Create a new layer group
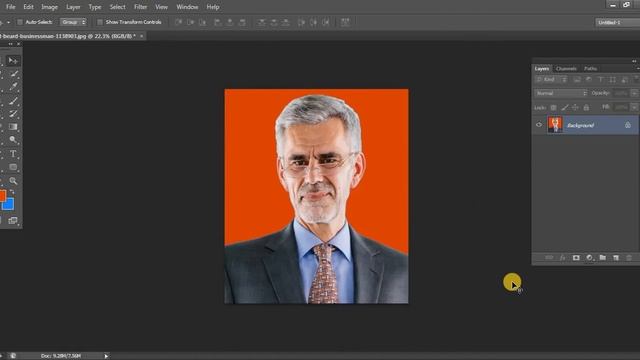 tap(602, 258)
